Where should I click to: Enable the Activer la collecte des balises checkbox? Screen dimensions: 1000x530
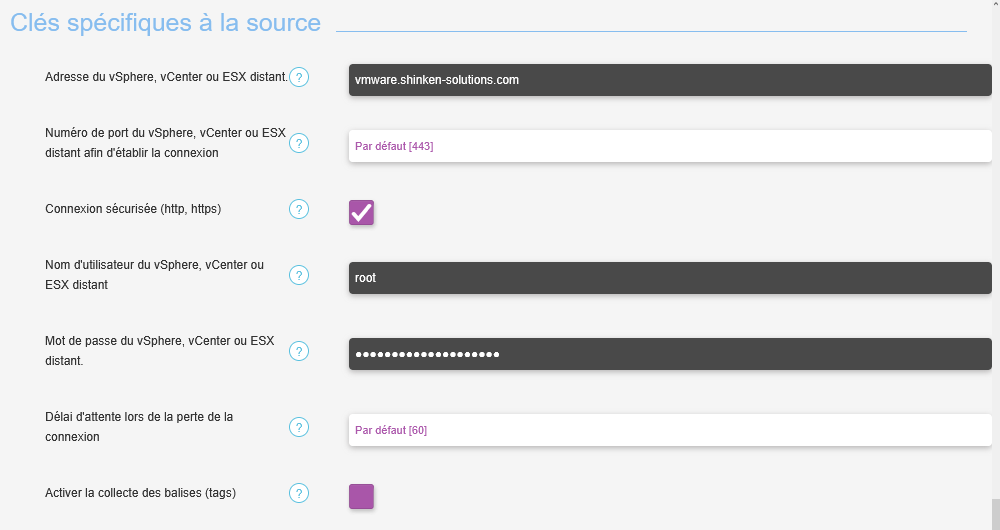tap(361, 496)
